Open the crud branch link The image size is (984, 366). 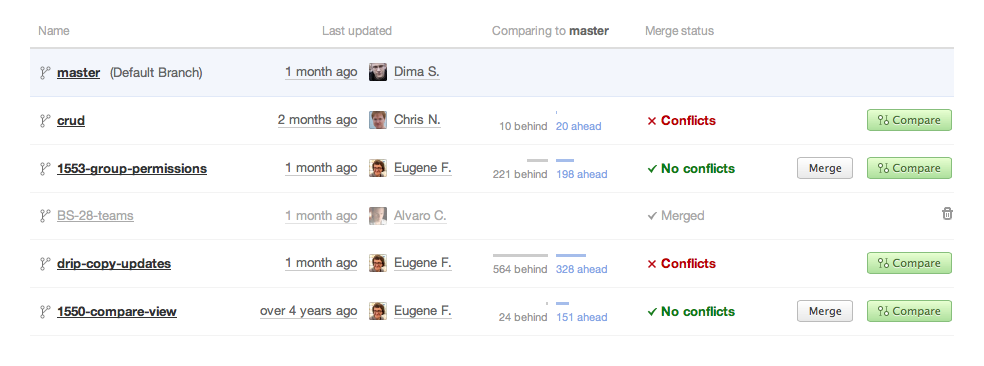[x=71, y=121]
